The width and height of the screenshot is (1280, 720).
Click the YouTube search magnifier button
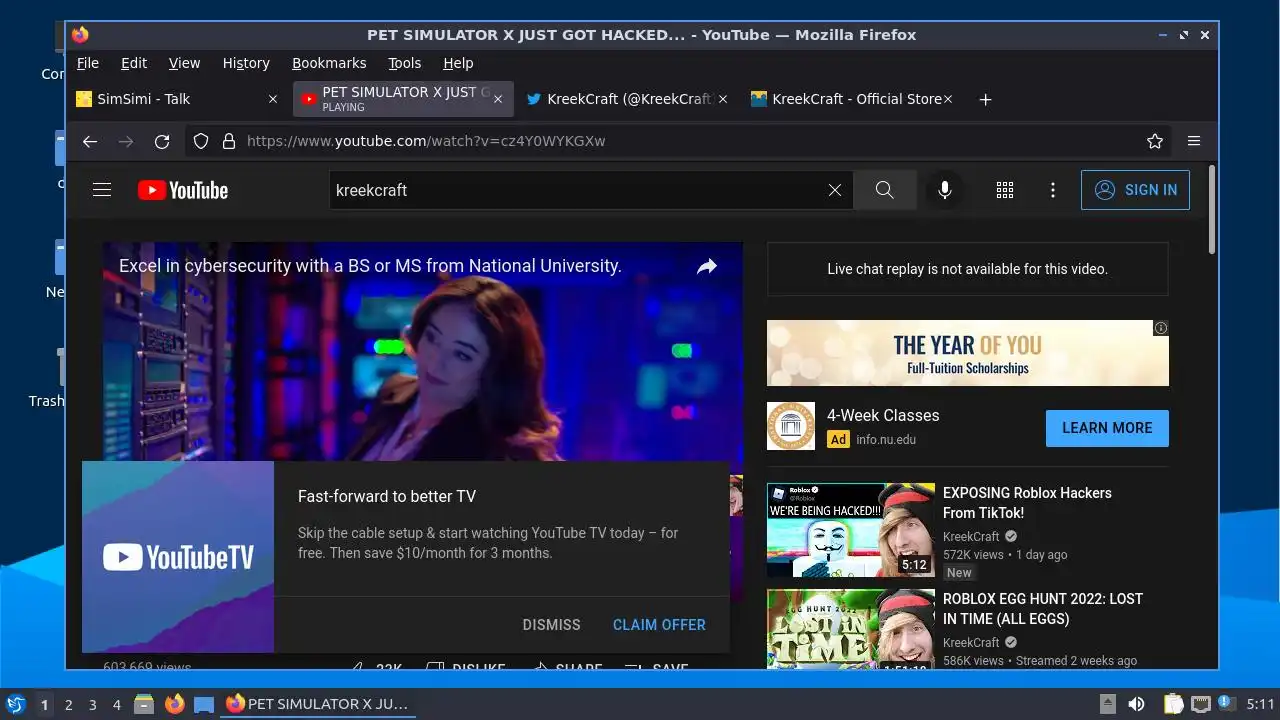click(885, 190)
